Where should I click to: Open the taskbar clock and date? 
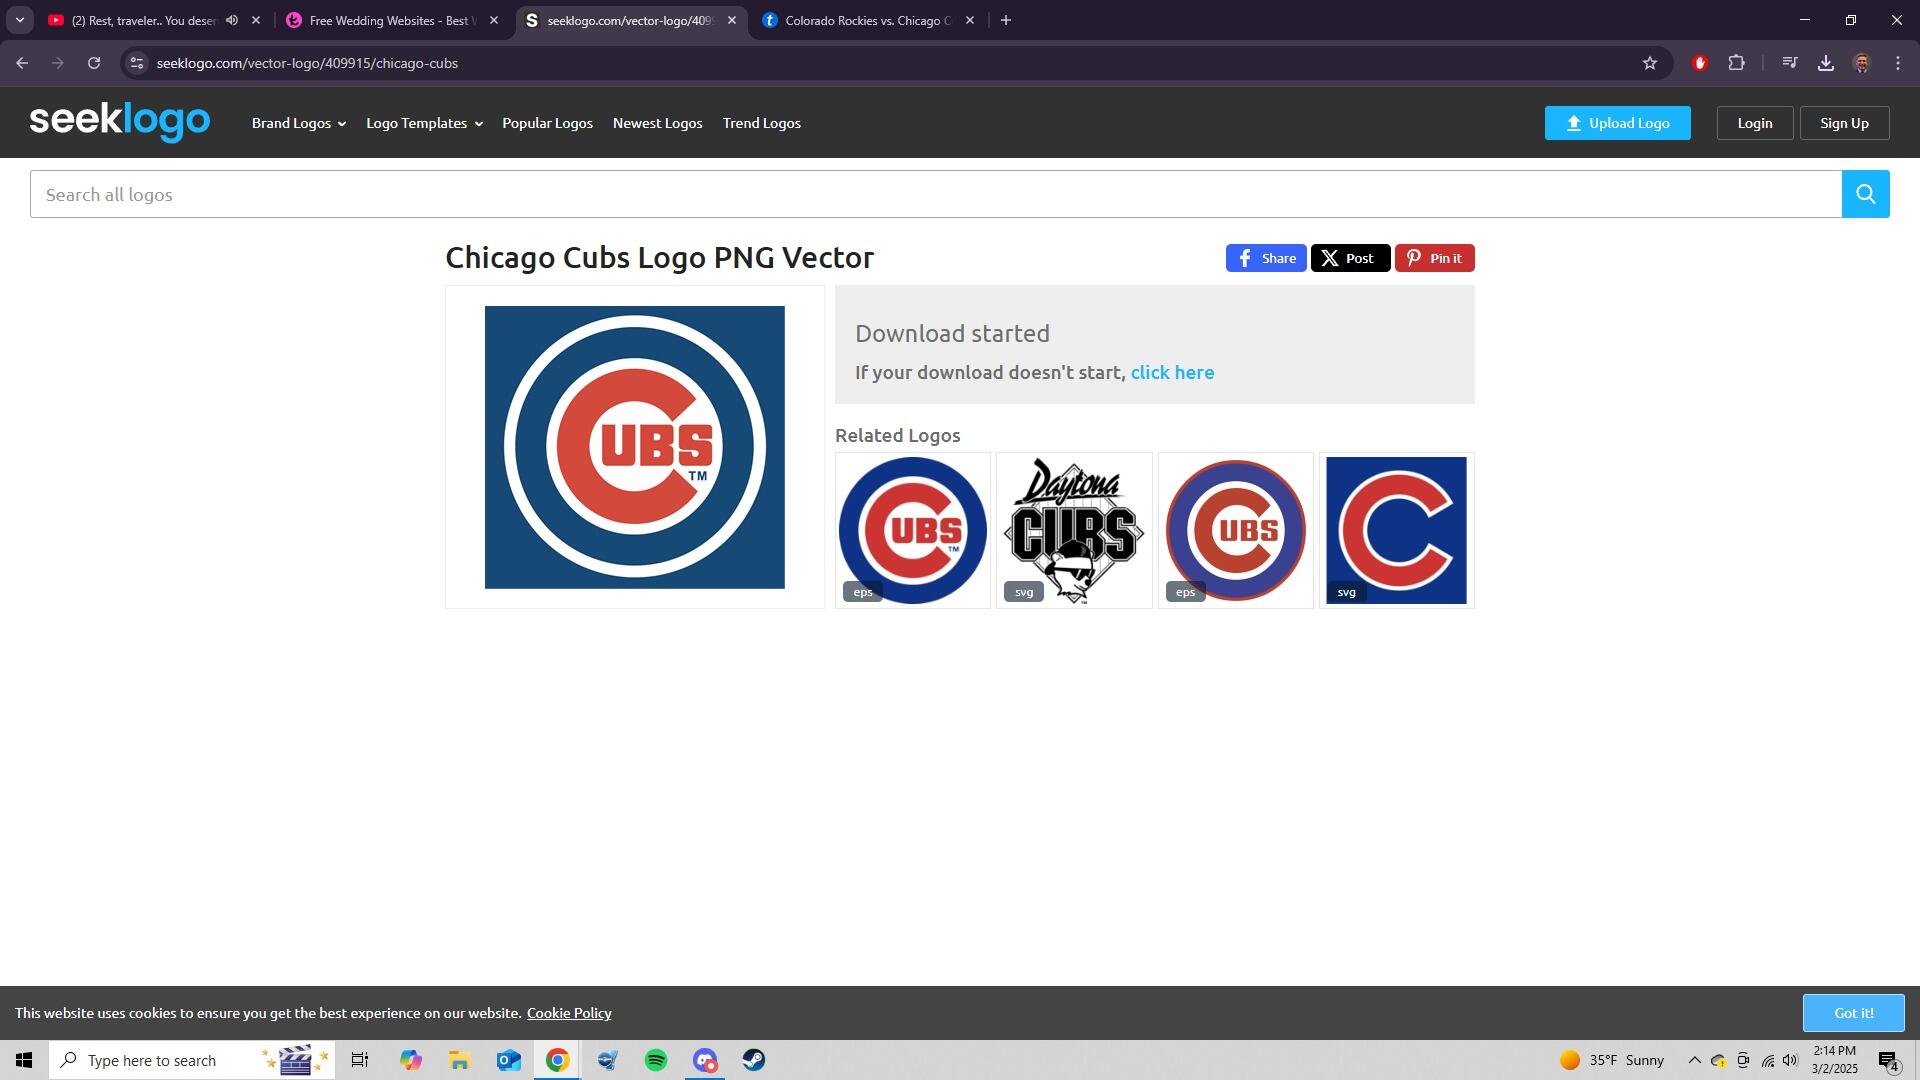(x=1834, y=1060)
